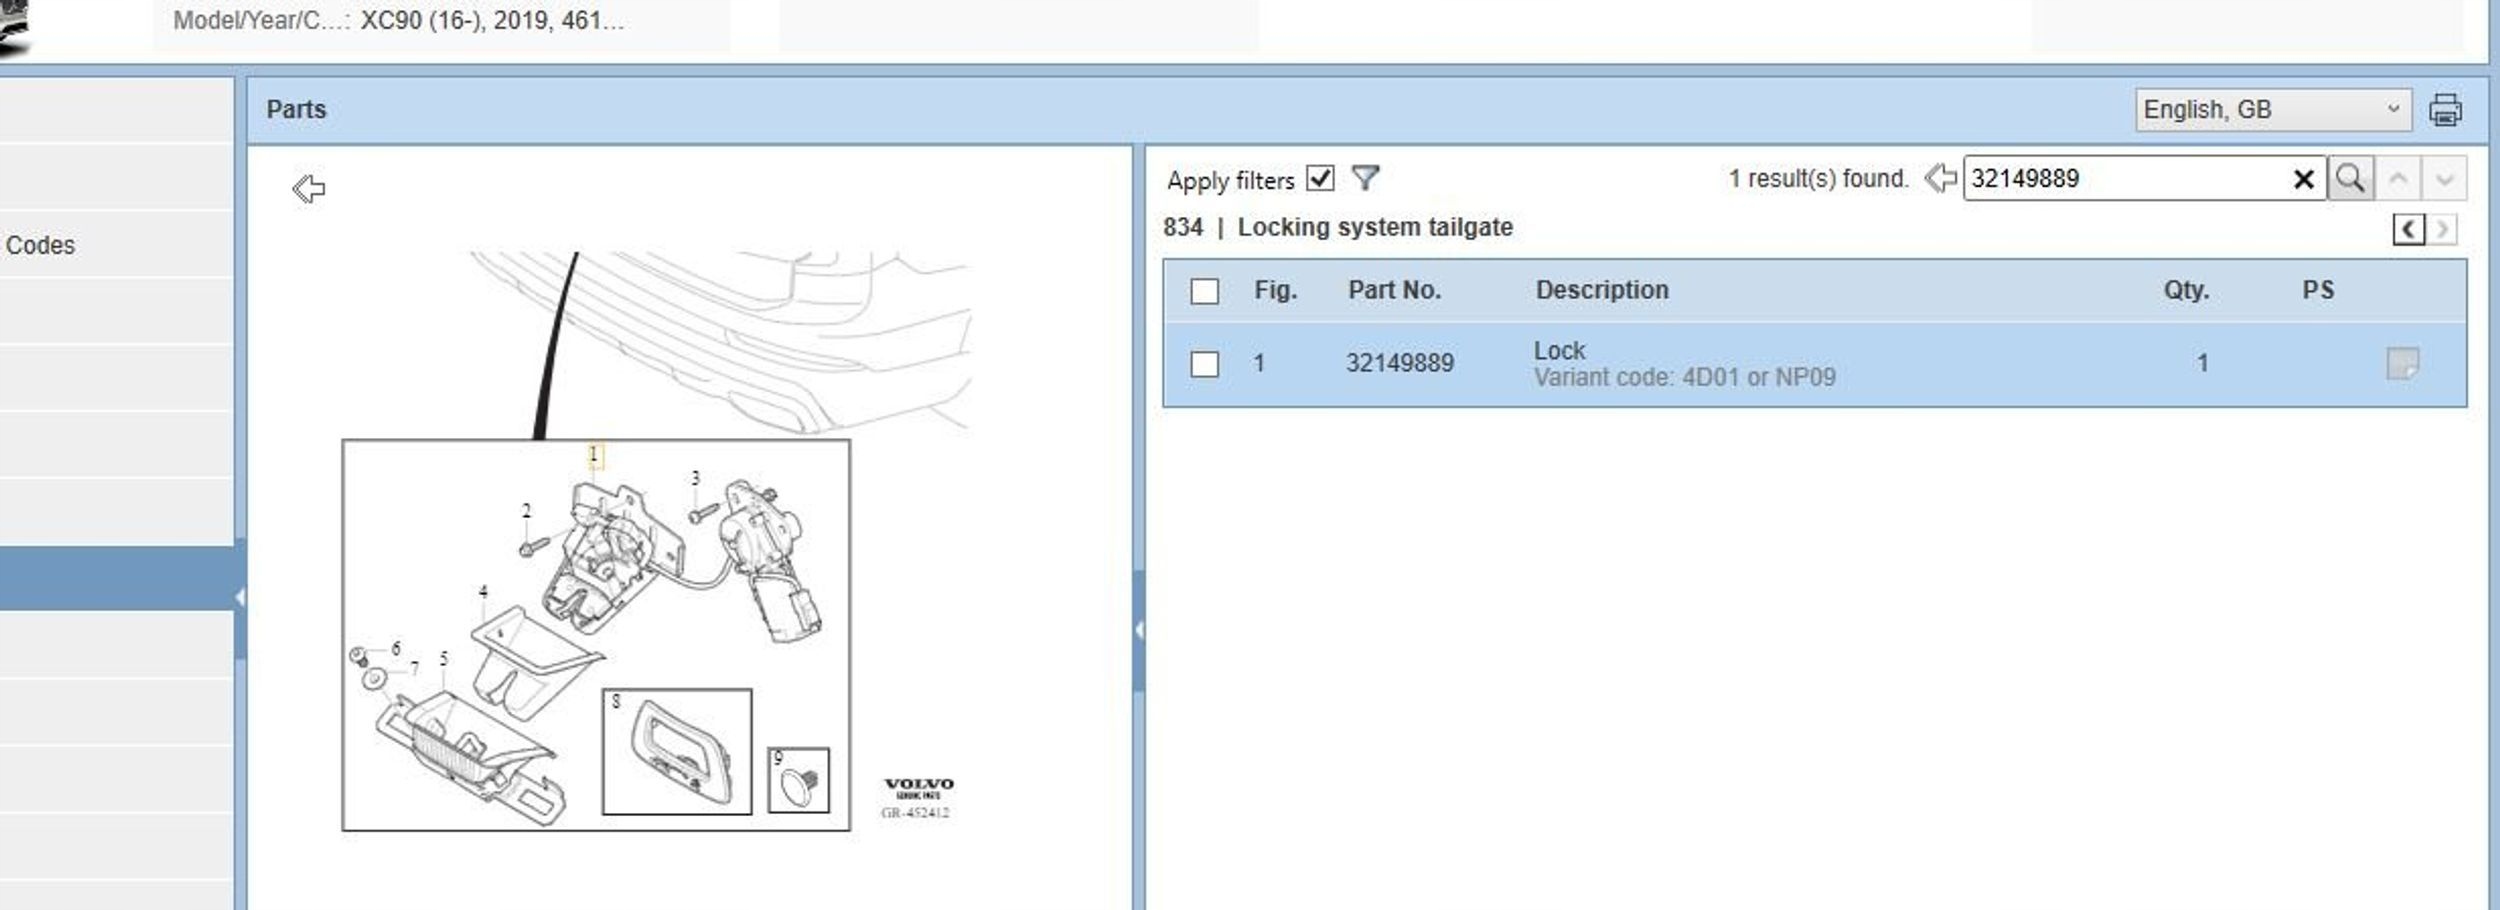This screenshot has height=910, width=2500.
Task: Open the Codes item in the sidebar
Action: point(40,245)
